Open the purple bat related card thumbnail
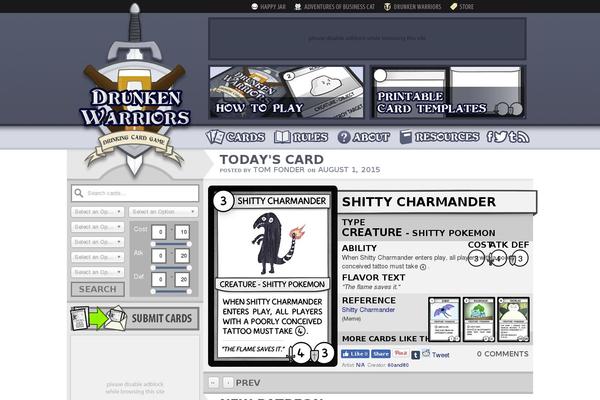This screenshot has width=600, height=400. tap(444, 319)
